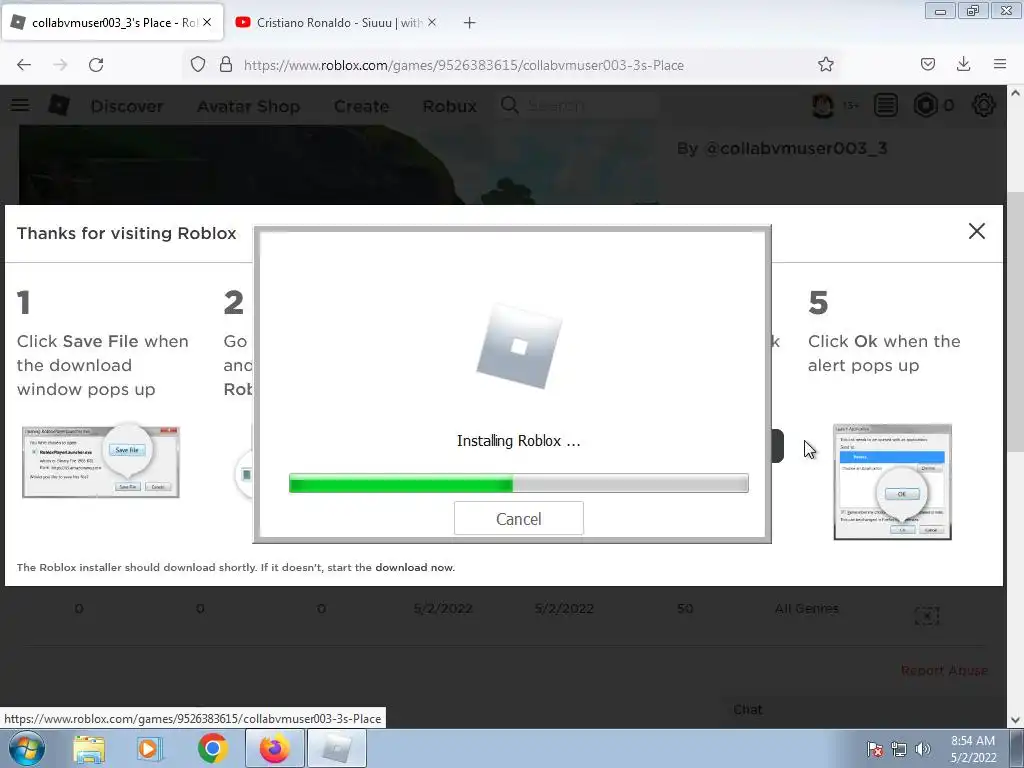Screen dimensions: 1024x768
Task: Open the tracking protection shield panel
Action: pyautogui.click(x=198, y=65)
